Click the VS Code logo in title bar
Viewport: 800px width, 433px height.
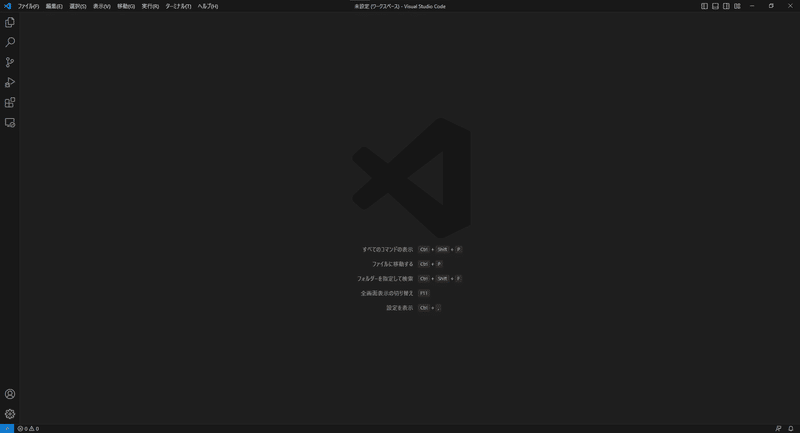[x=7, y=6]
